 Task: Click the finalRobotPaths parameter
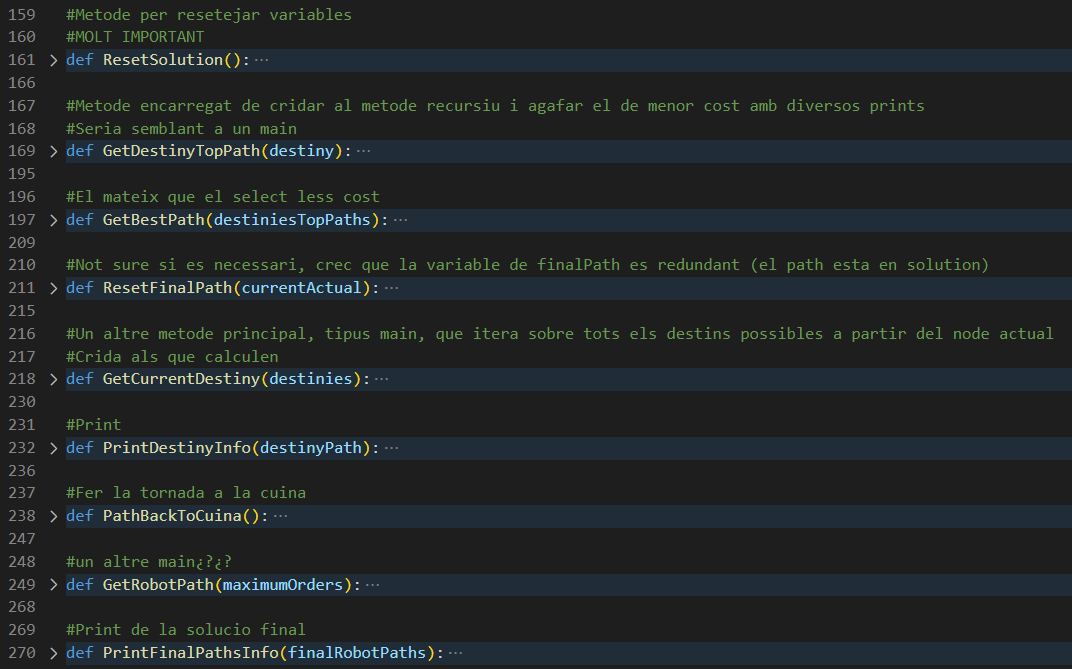(357, 653)
